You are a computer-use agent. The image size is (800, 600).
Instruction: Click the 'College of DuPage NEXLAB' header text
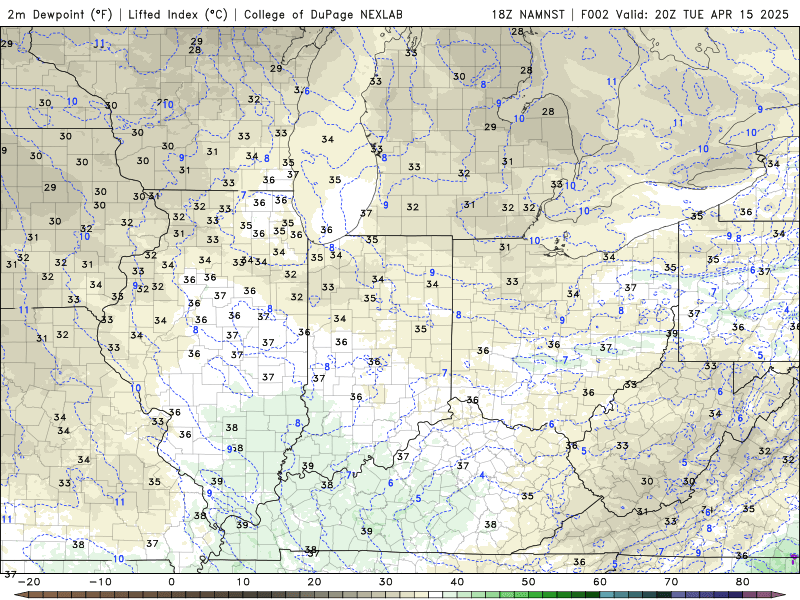(323, 14)
